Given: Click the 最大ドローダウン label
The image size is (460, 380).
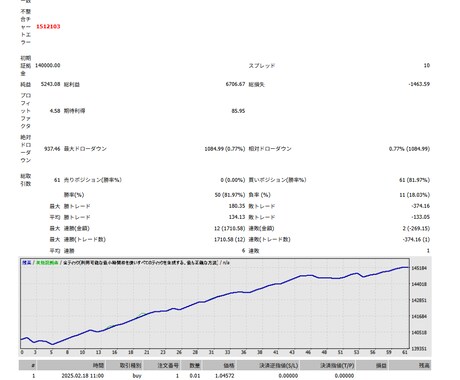Looking at the screenshot, I should (85, 149).
